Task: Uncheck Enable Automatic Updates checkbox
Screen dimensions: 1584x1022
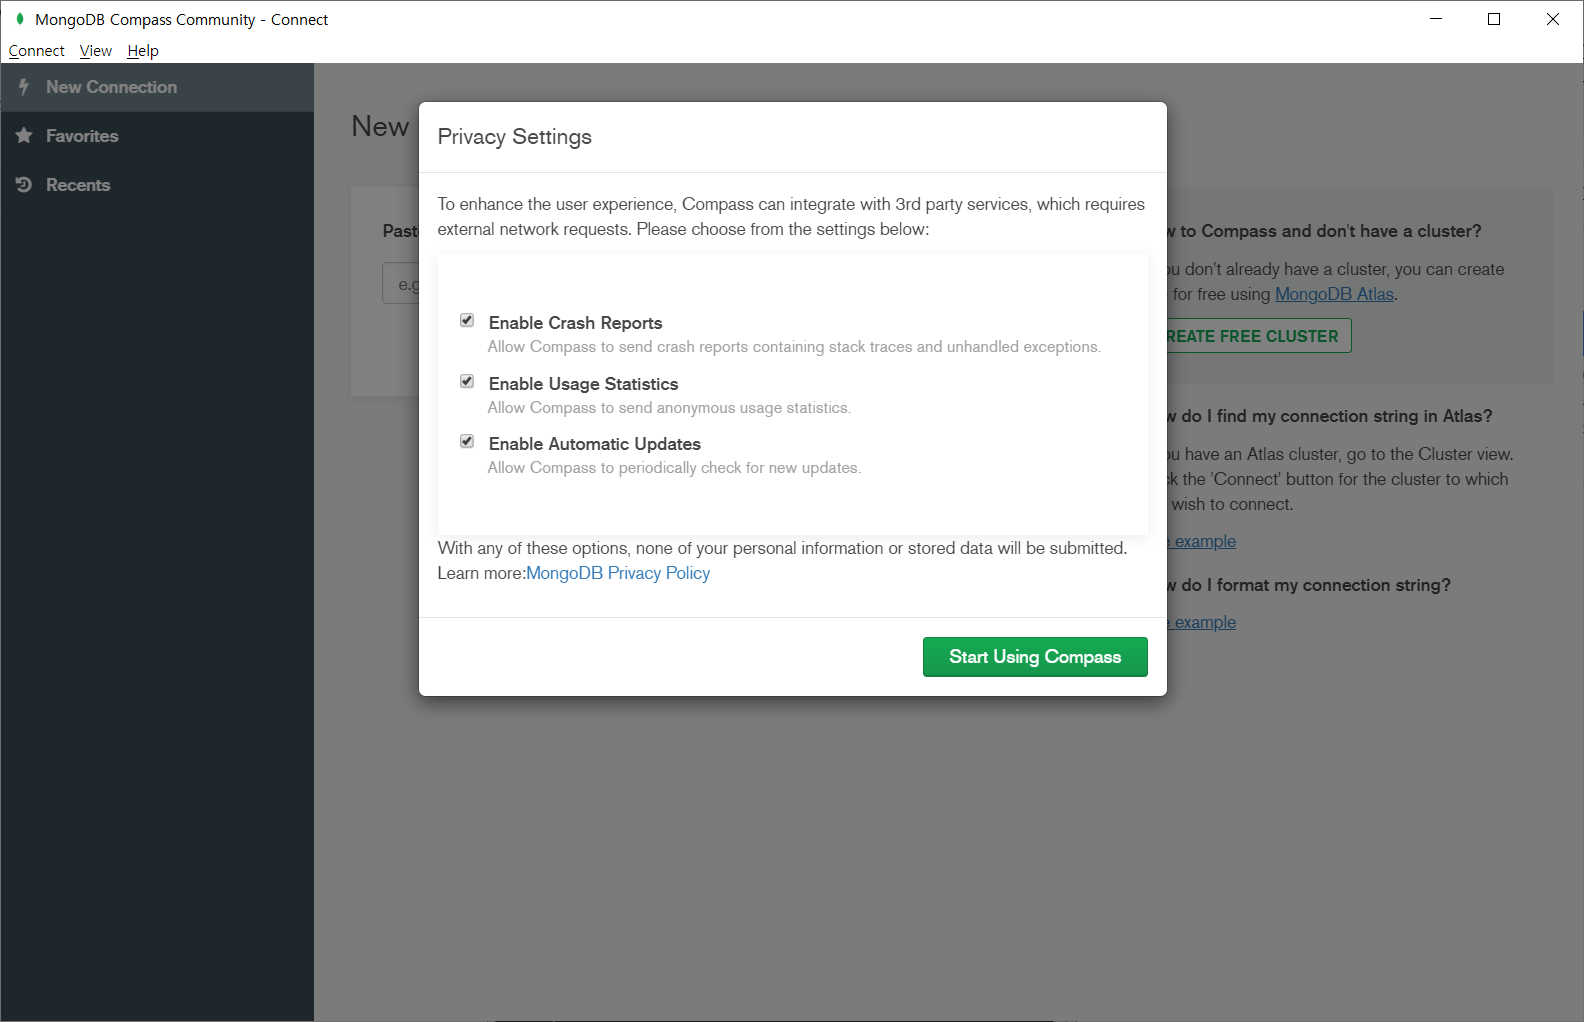Action: click(x=467, y=442)
